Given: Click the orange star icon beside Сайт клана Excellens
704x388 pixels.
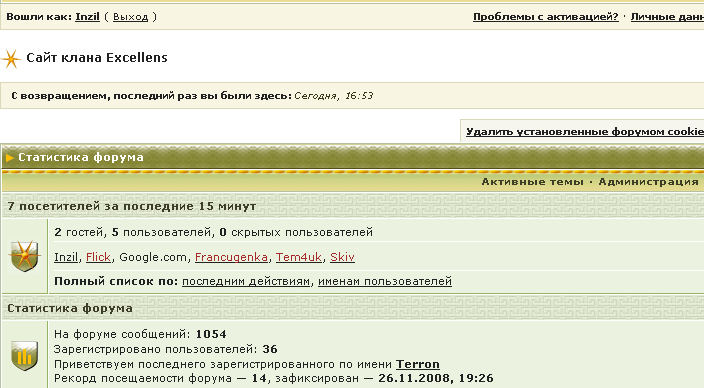Looking at the screenshot, I should click(x=11, y=59).
